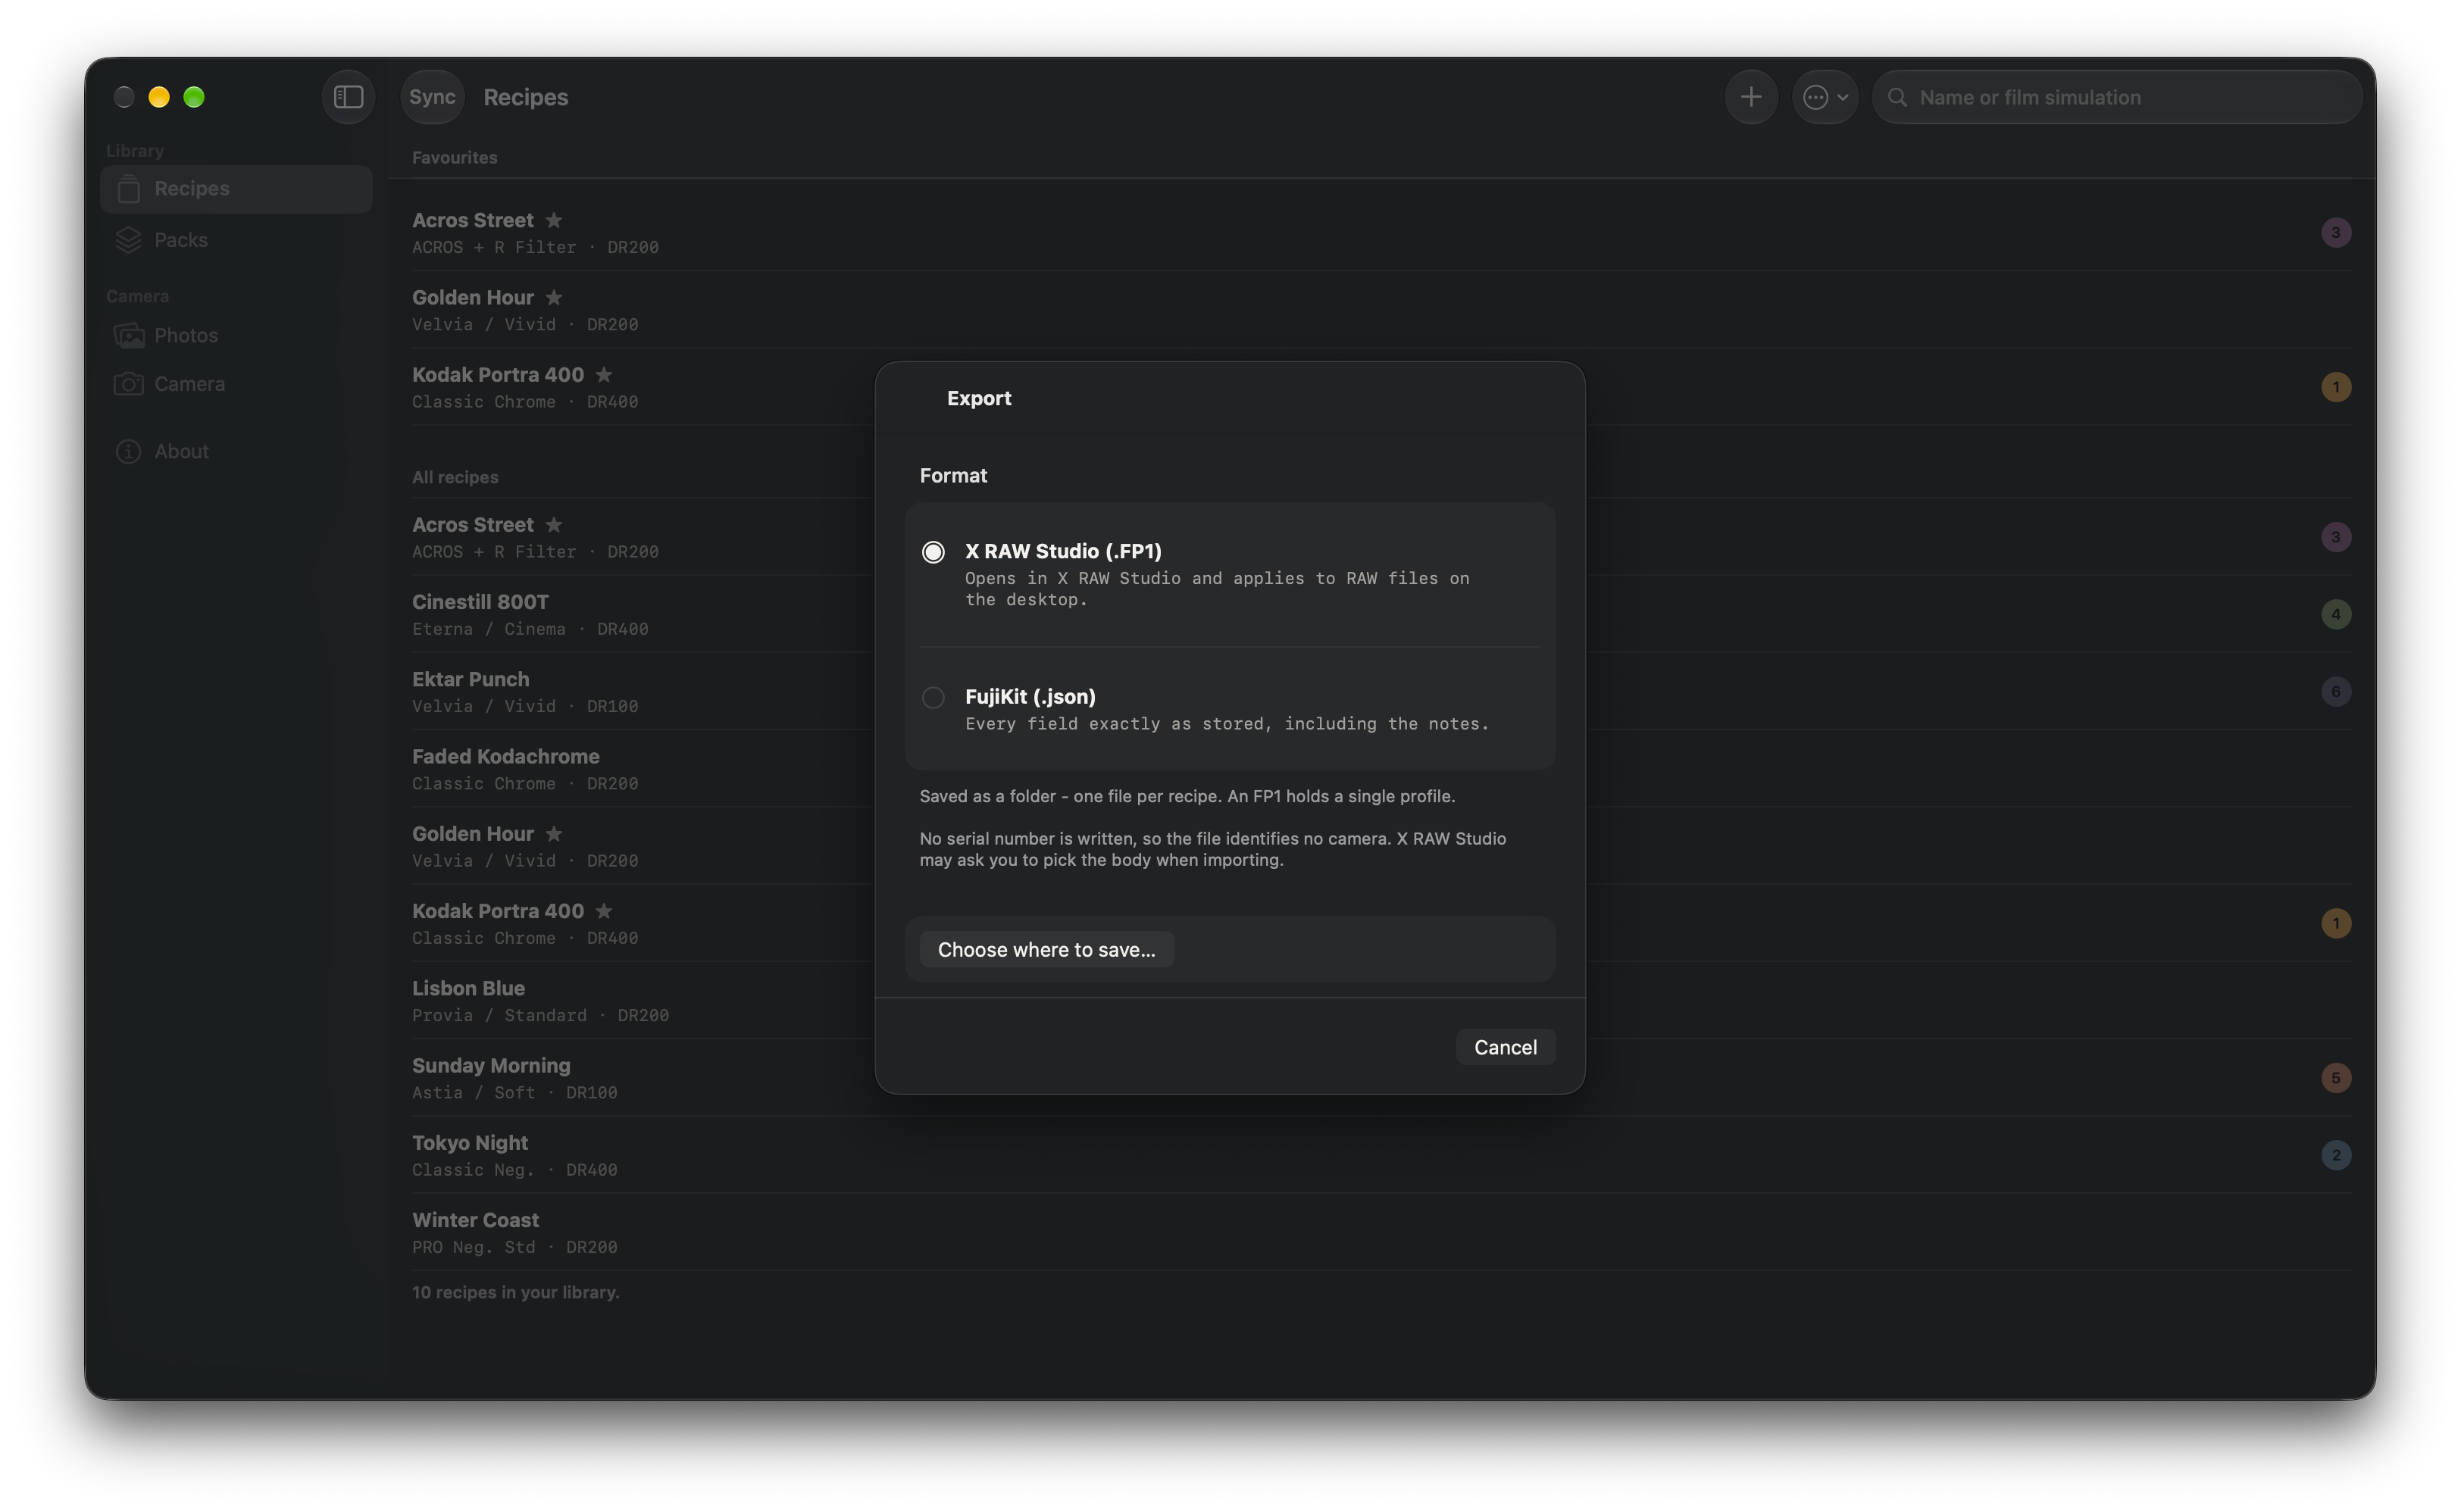Open Recipes in the sidebar
This screenshot has width=2461, height=1512.
pos(236,188)
